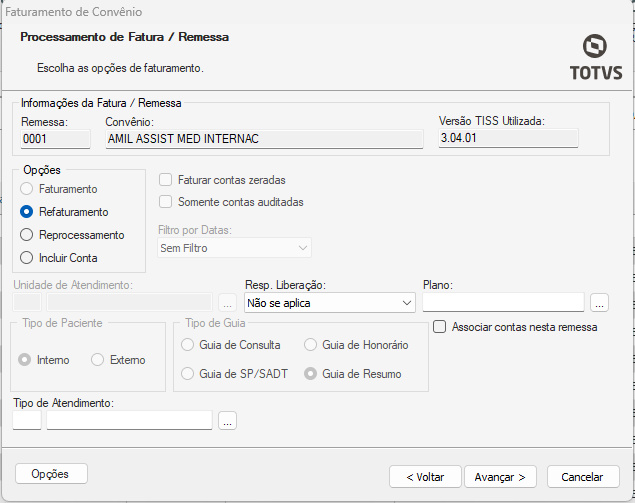This screenshot has height=503, width=635.
Task: Select the Refaturamento radio option
Action: click(27, 212)
